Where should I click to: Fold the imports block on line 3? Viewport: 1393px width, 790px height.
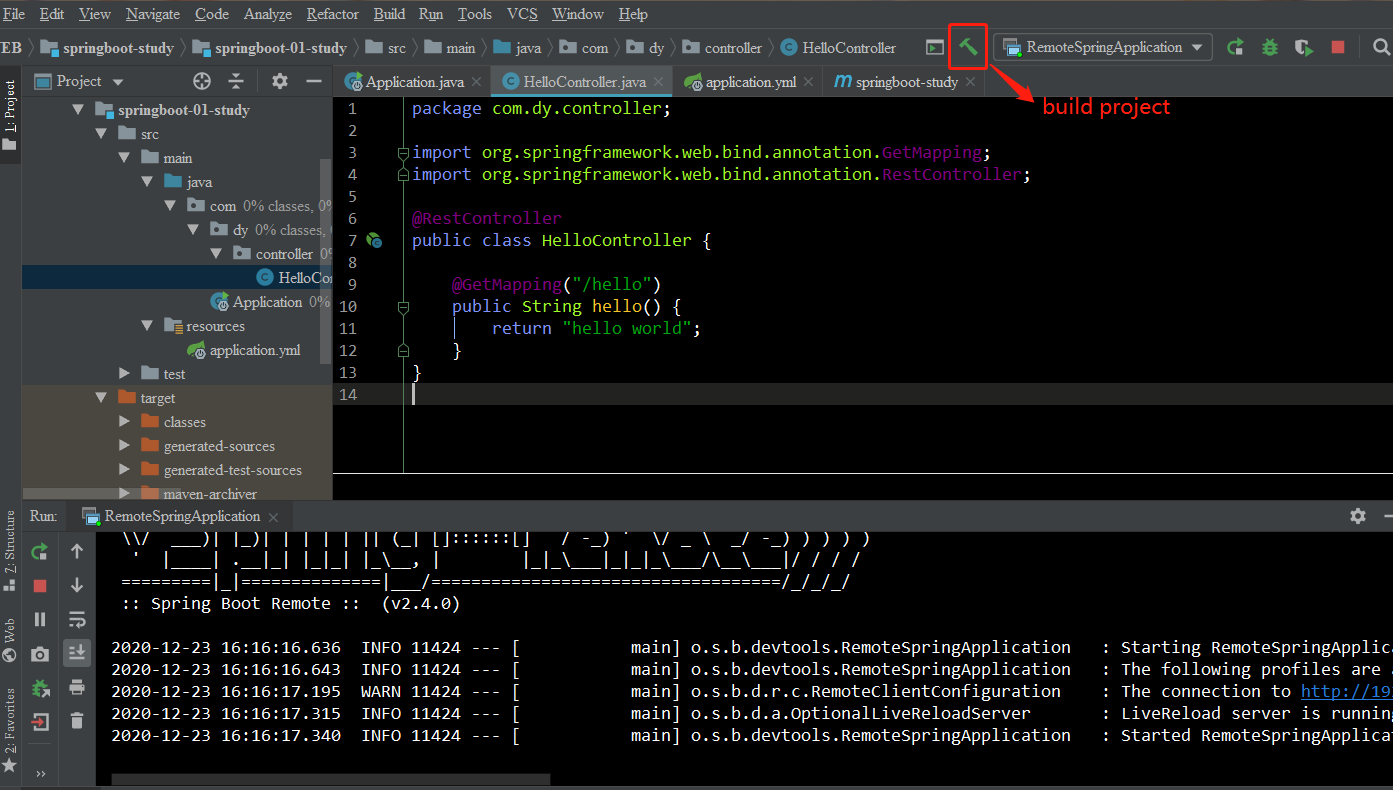click(x=403, y=153)
